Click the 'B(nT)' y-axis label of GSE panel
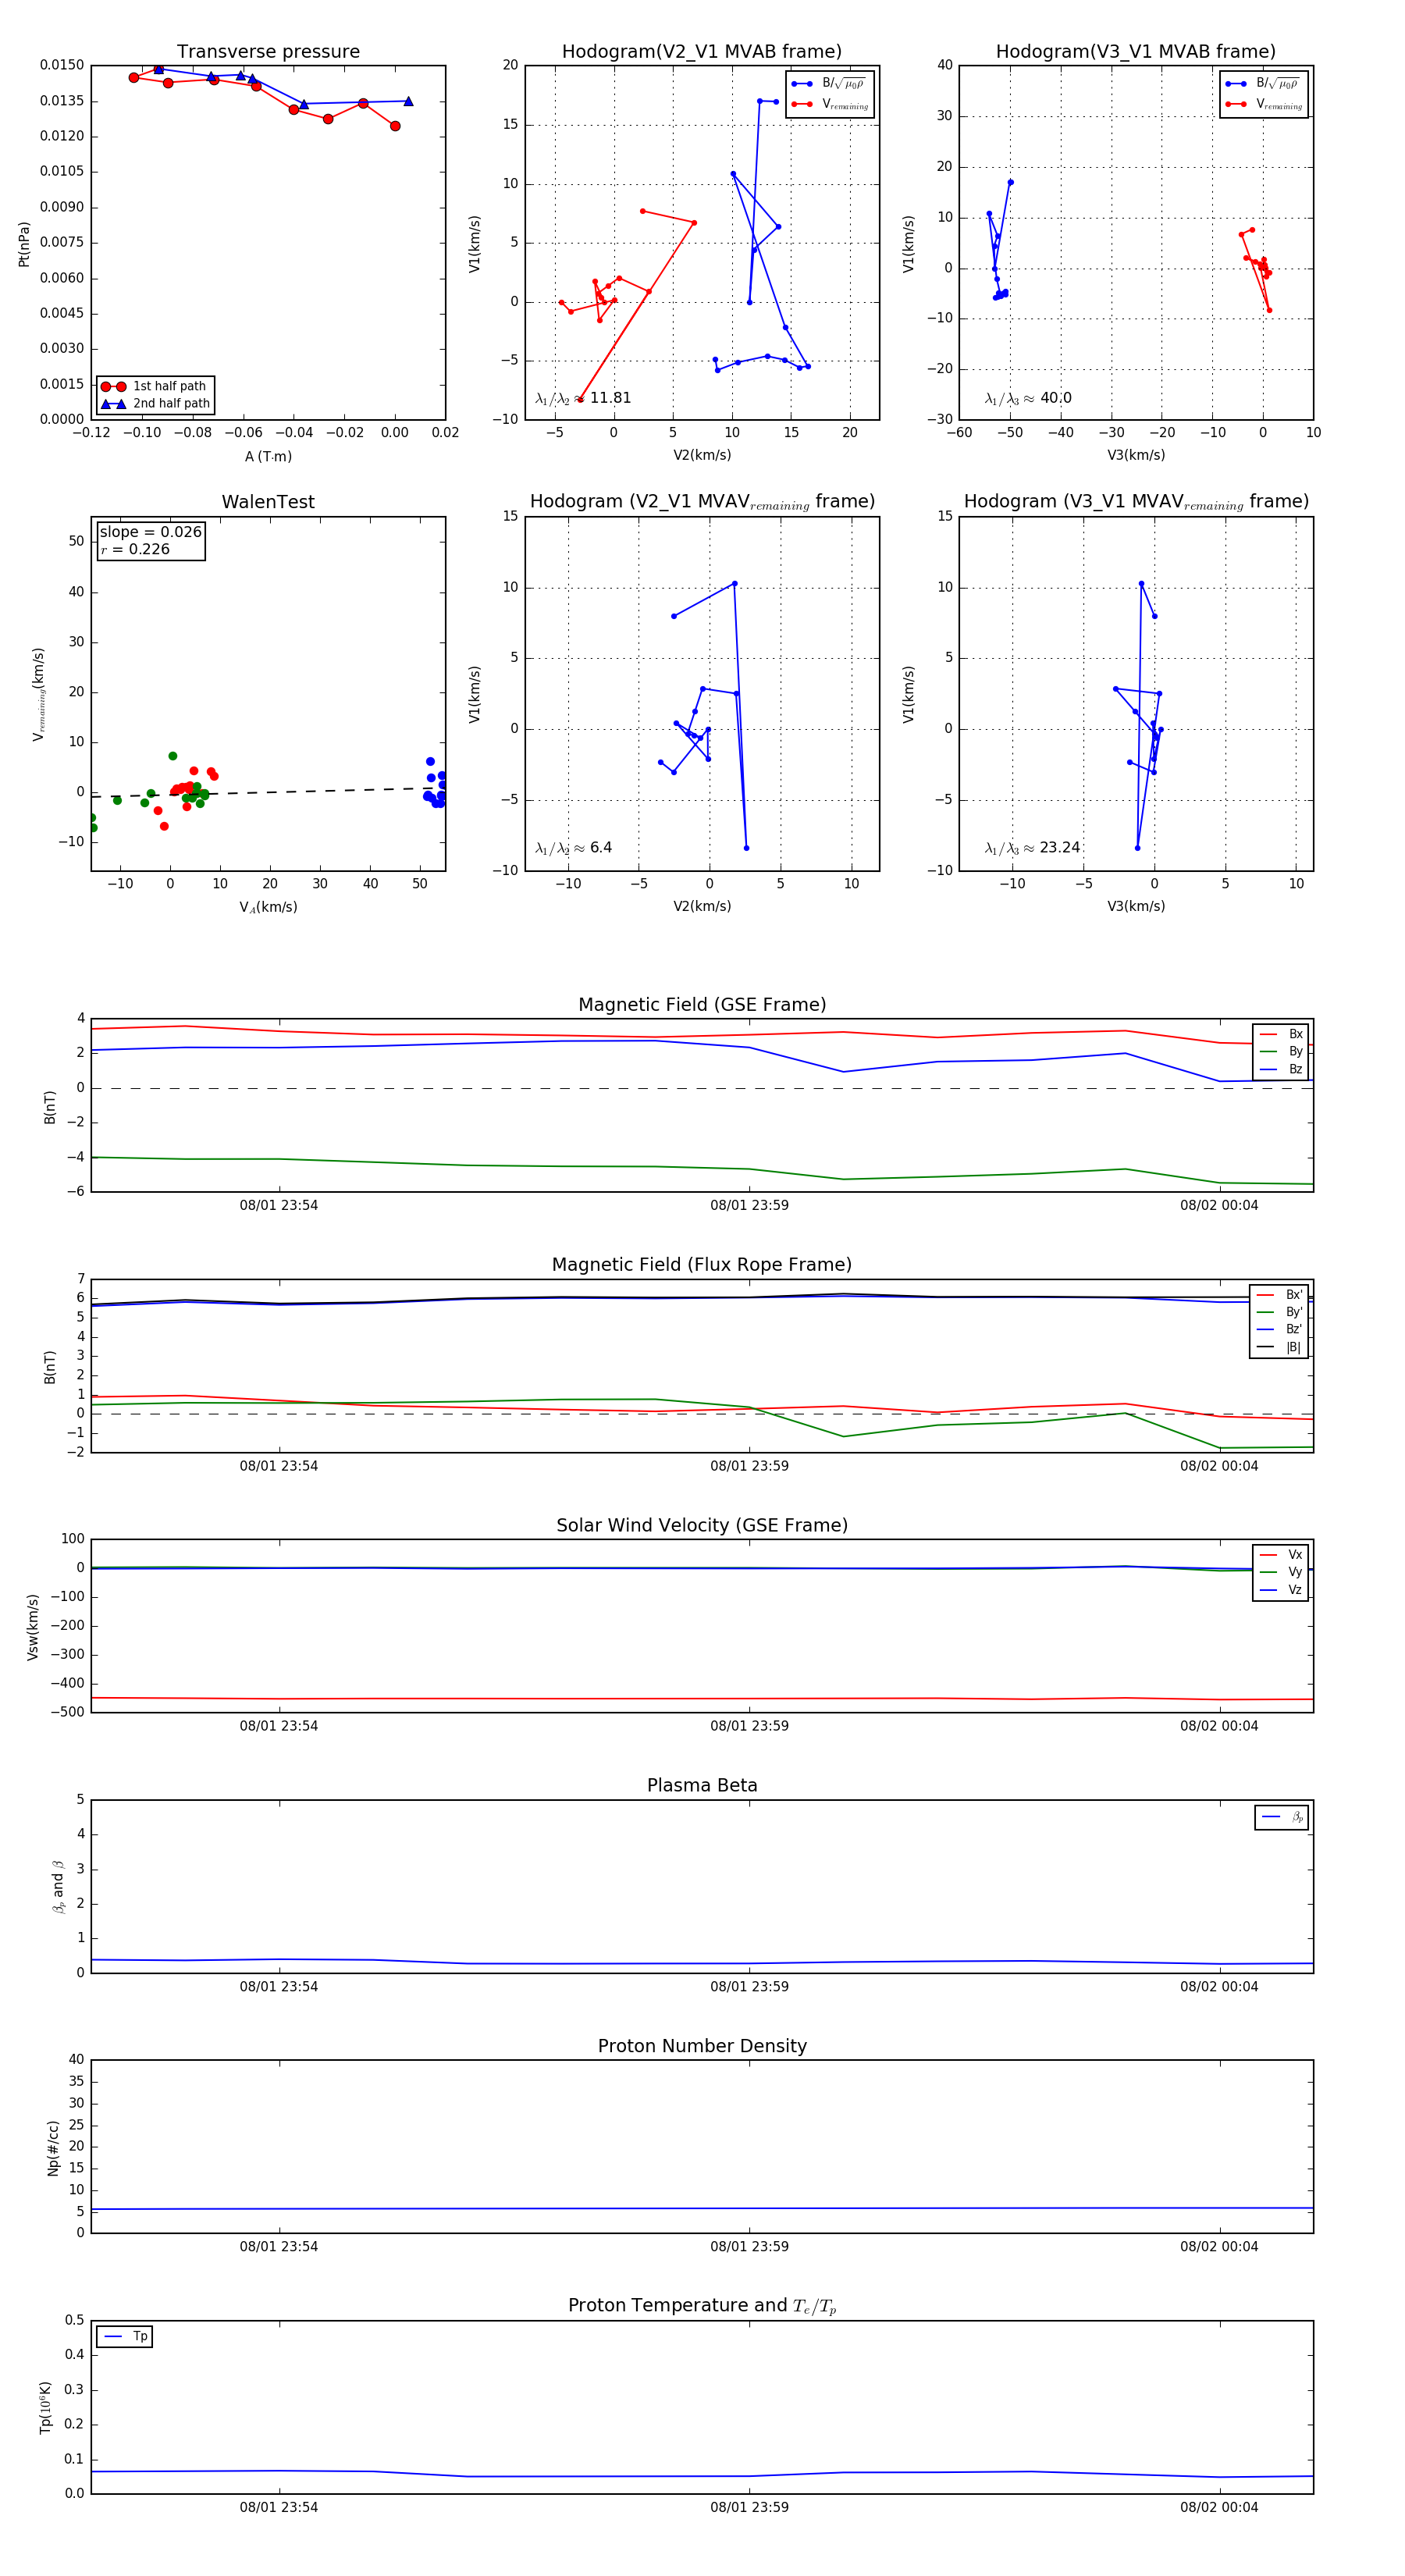 click(50, 1107)
